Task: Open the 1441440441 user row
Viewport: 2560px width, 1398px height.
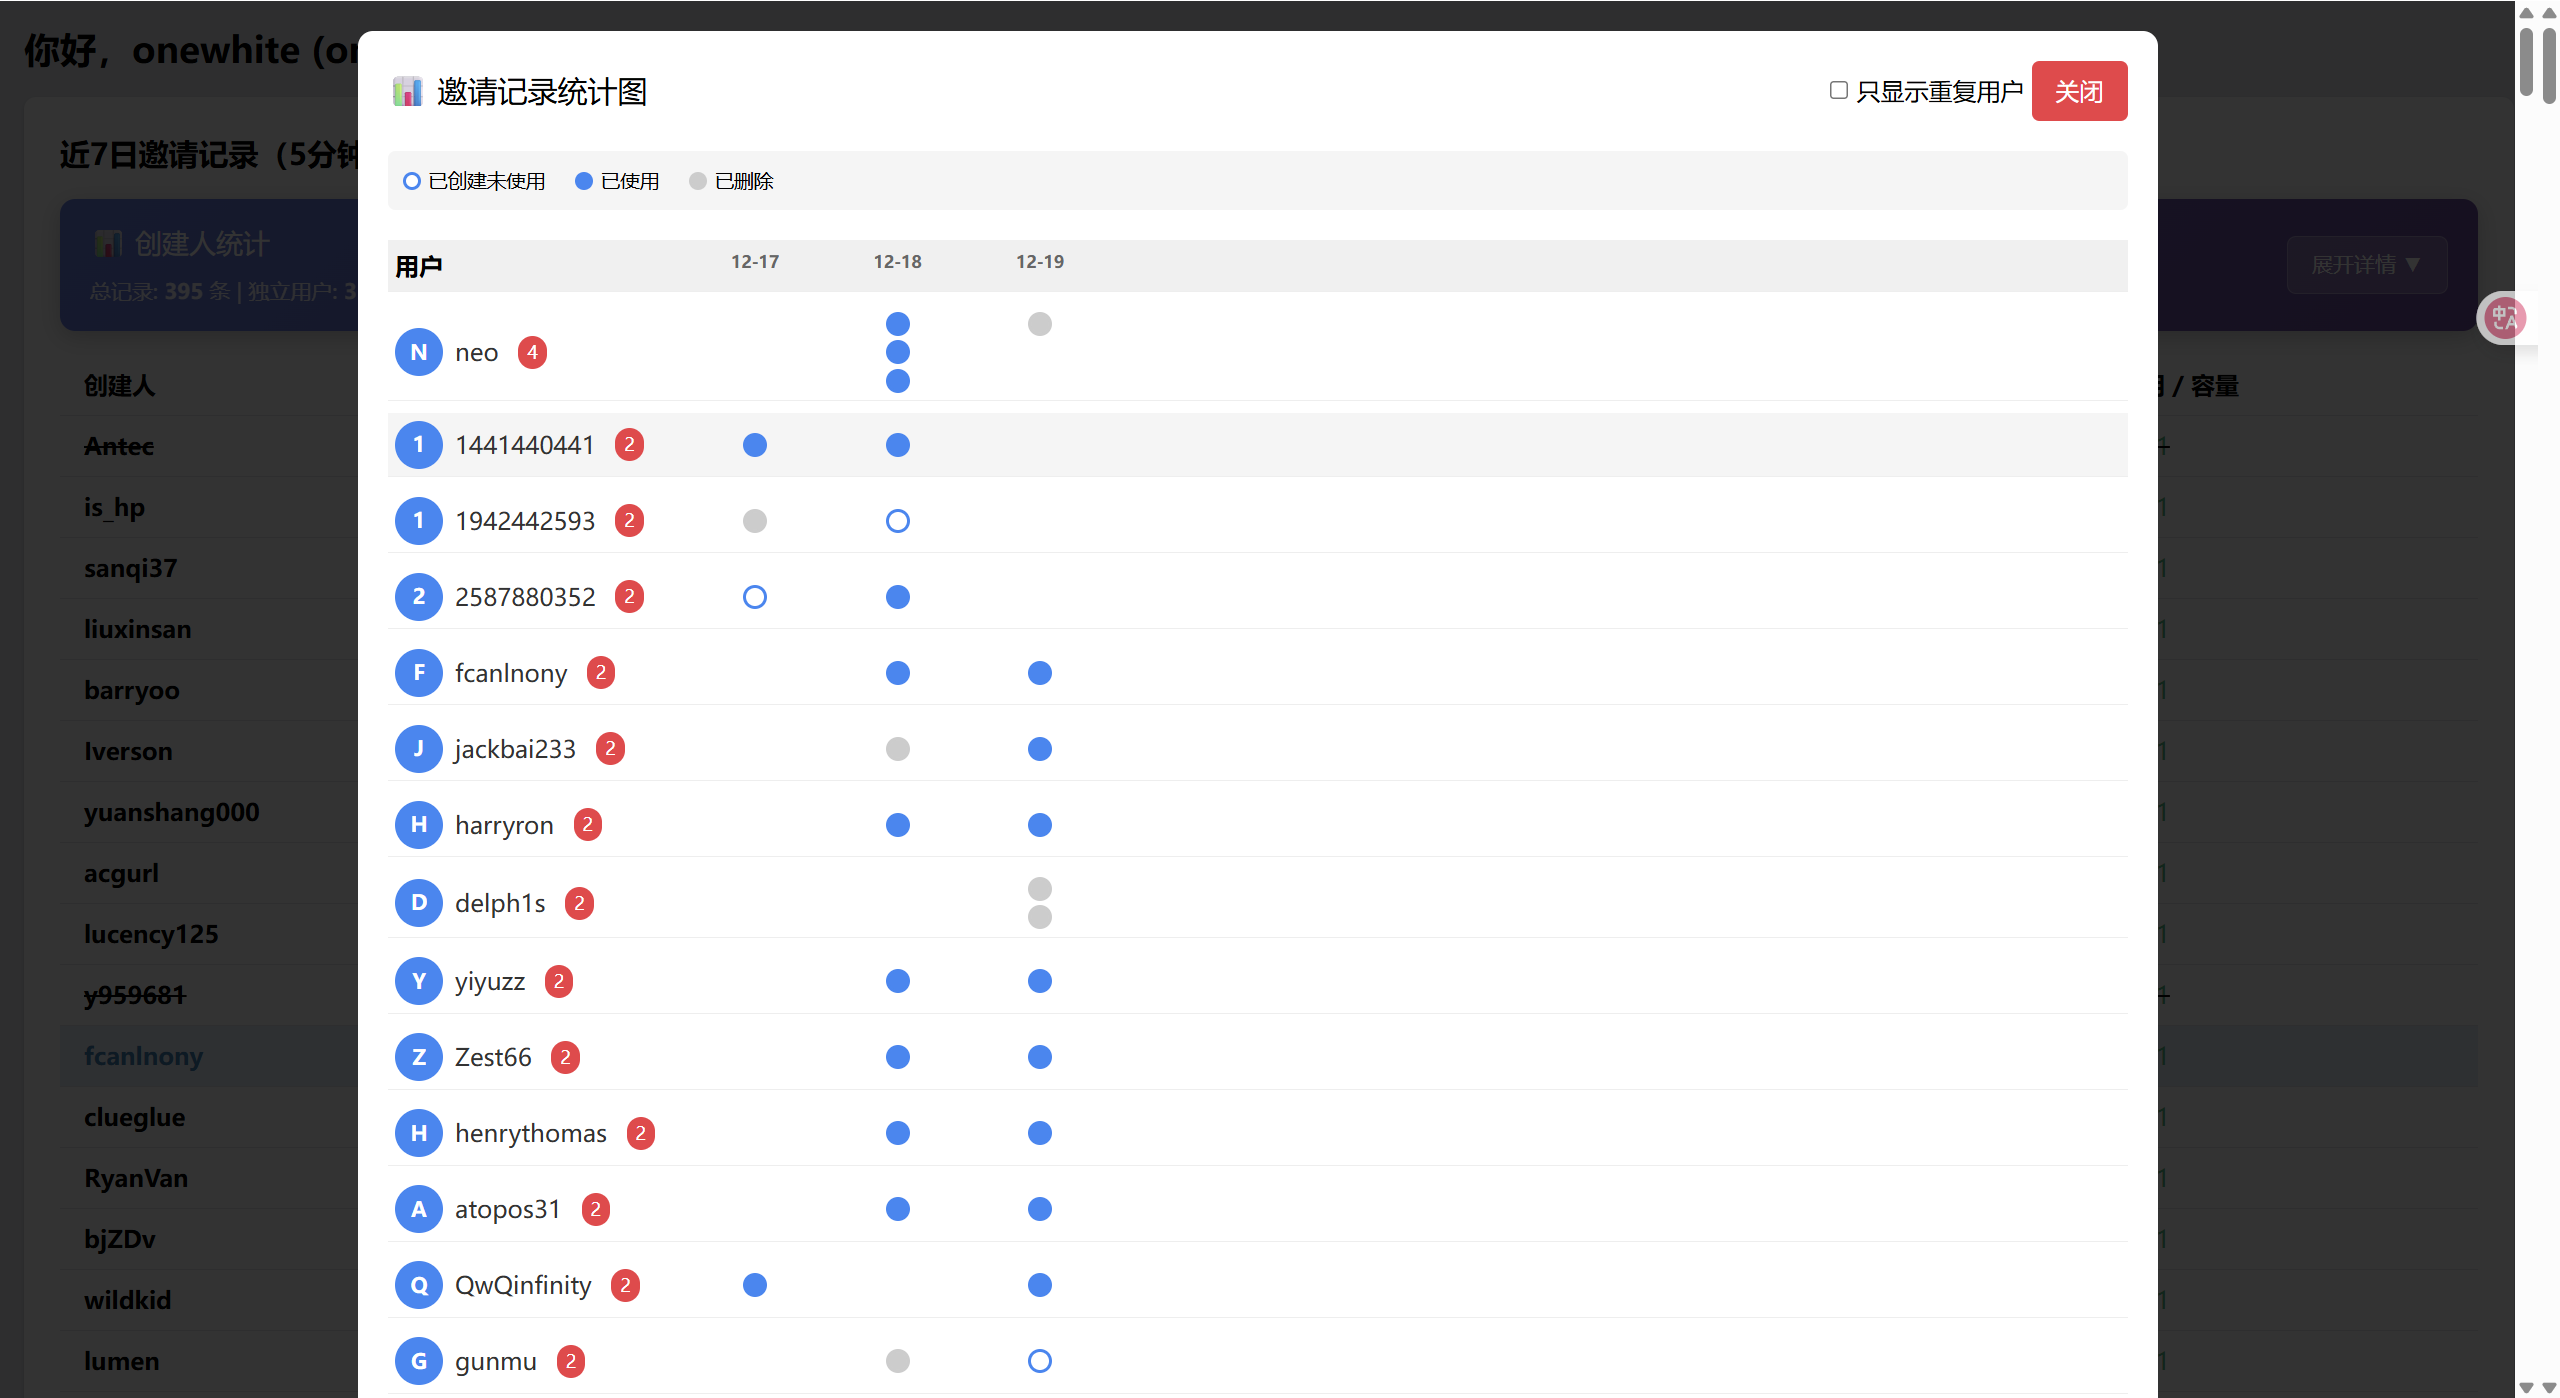Action: pos(1257,445)
